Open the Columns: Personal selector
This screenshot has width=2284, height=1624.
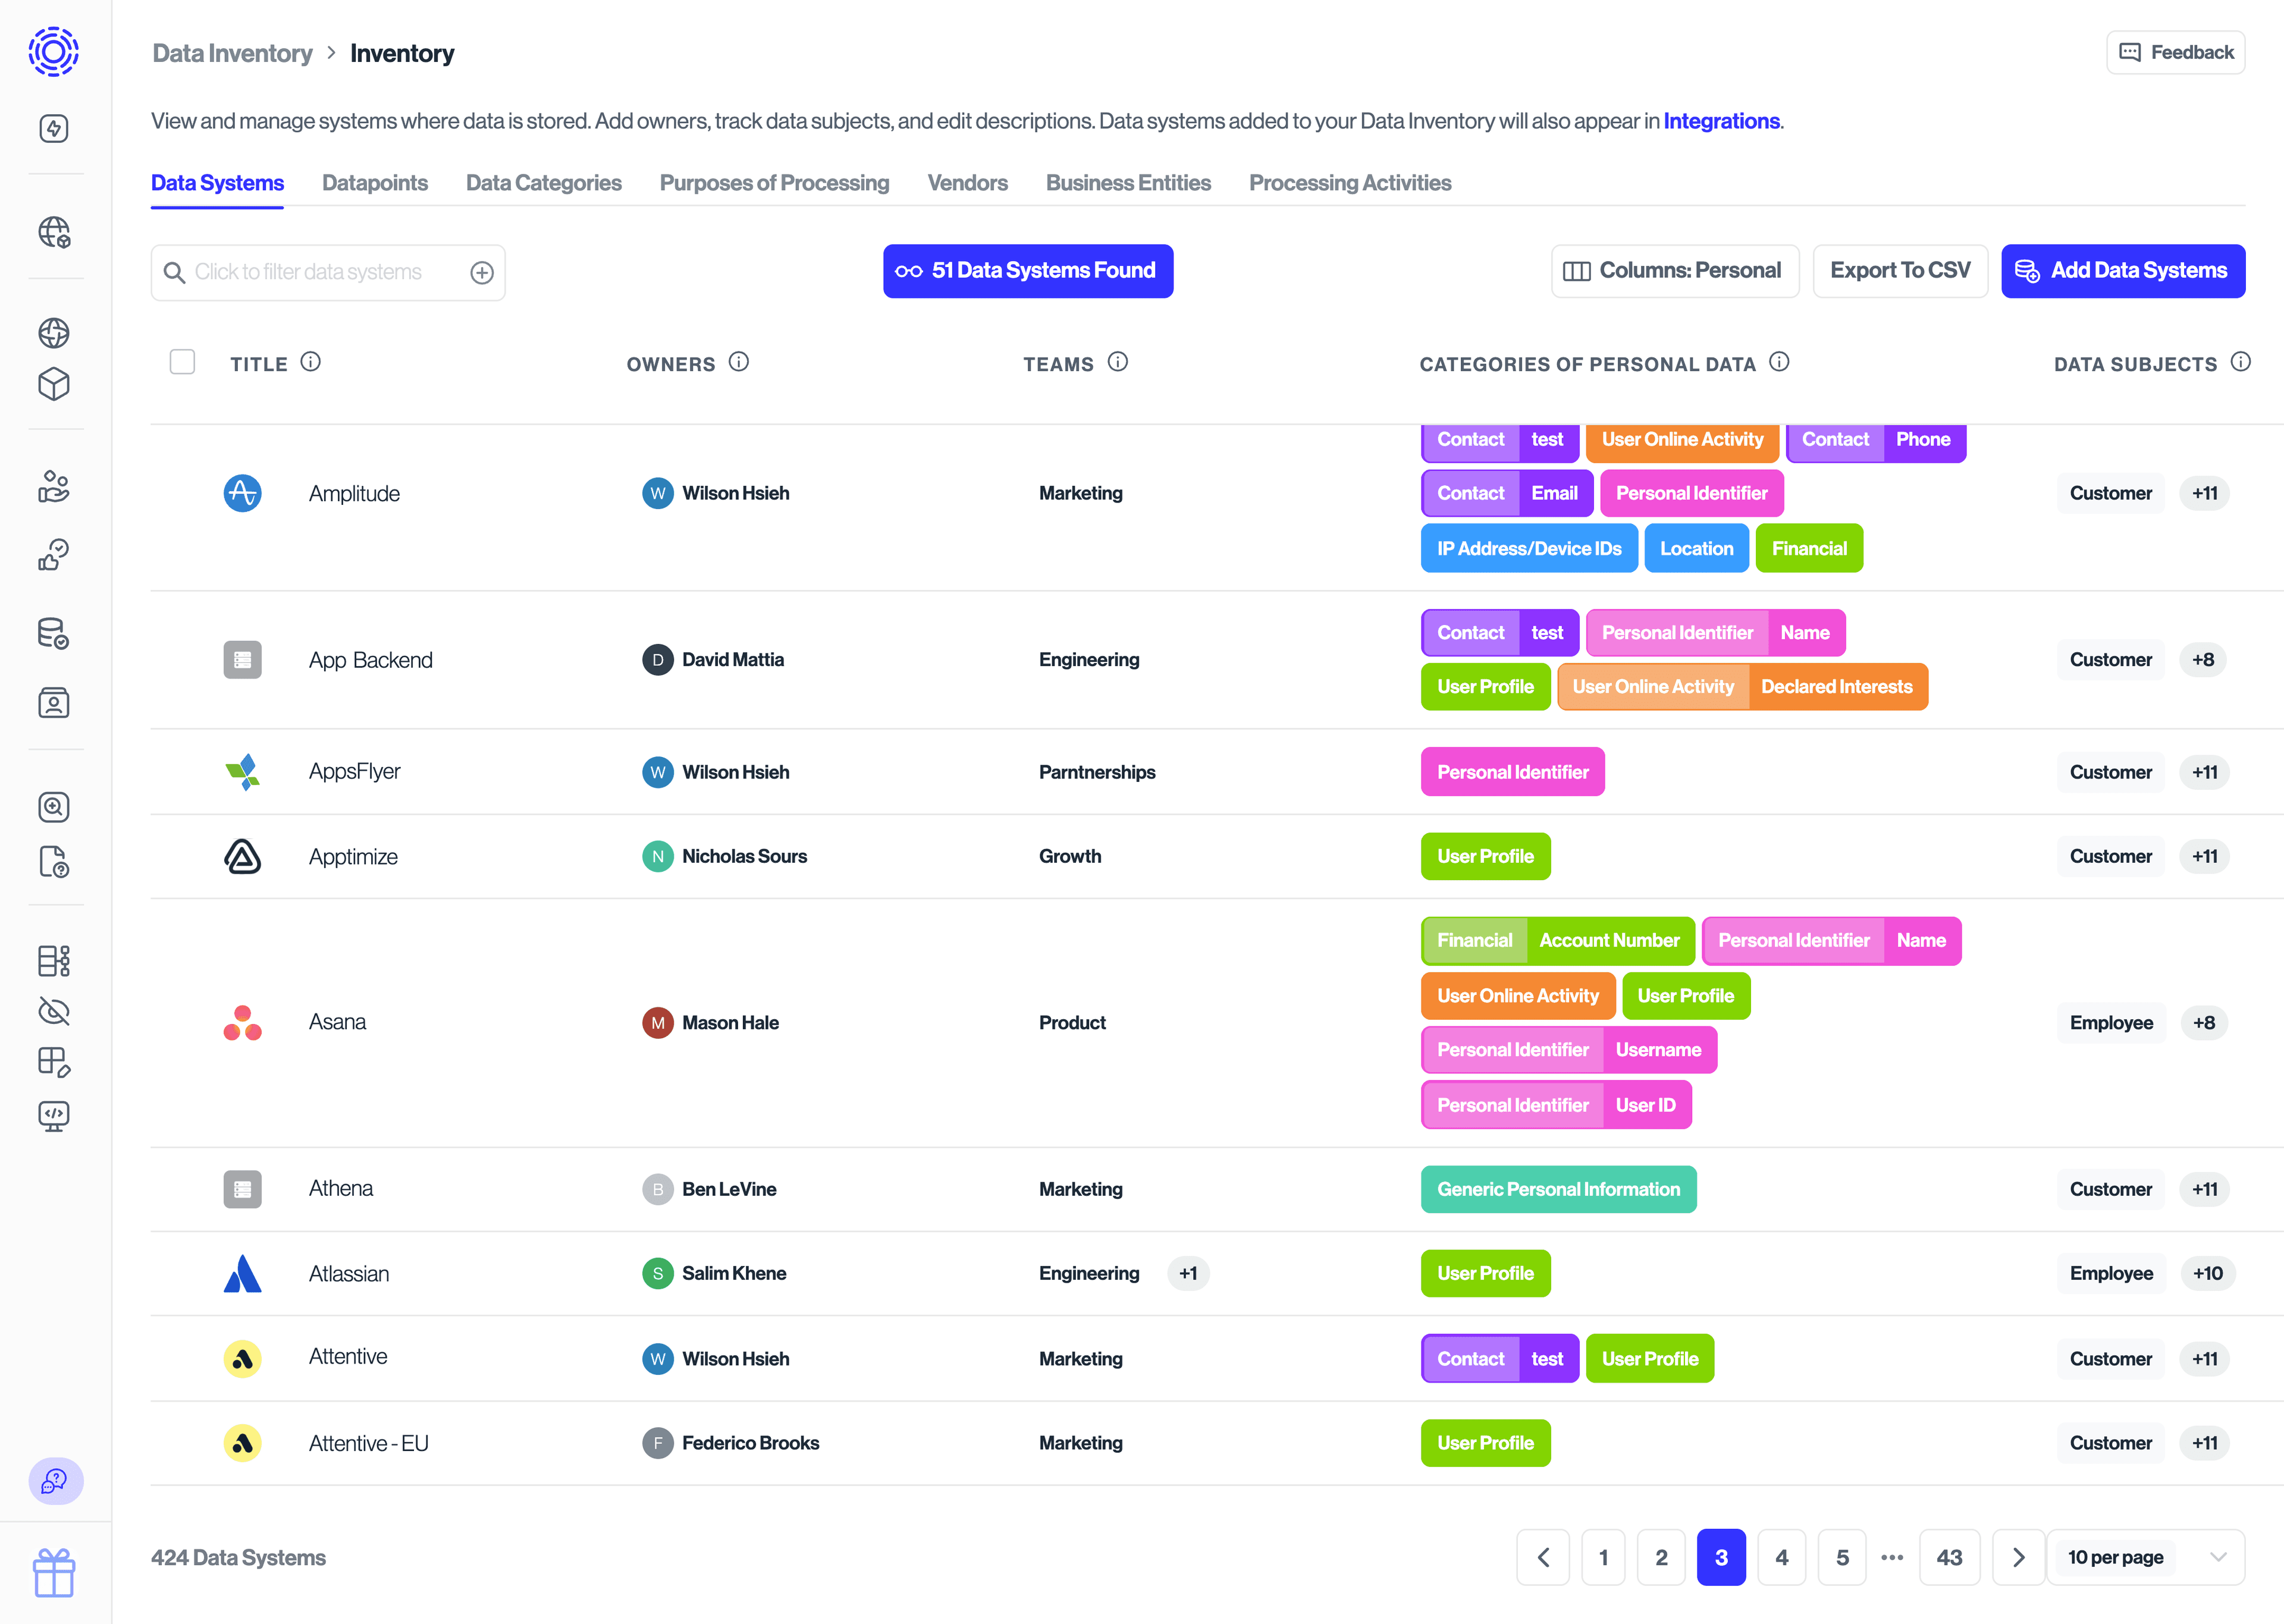pyautogui.click(x=1675, y=270)
